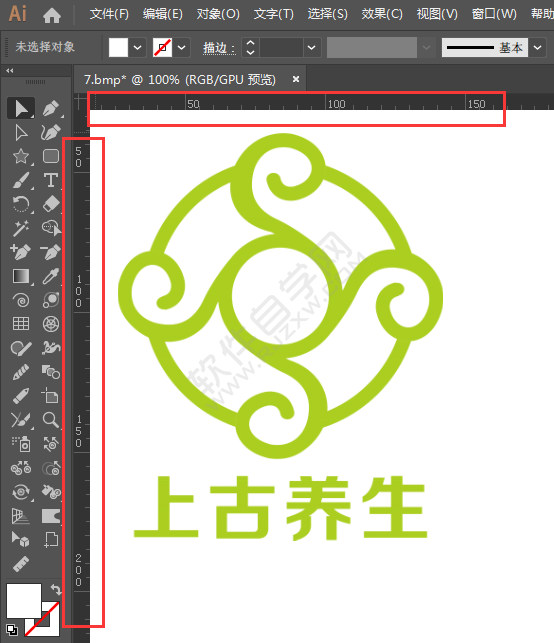Adjust the stroke weight stepper arrows
Screen dimensions: 554x643
[250, 48]
